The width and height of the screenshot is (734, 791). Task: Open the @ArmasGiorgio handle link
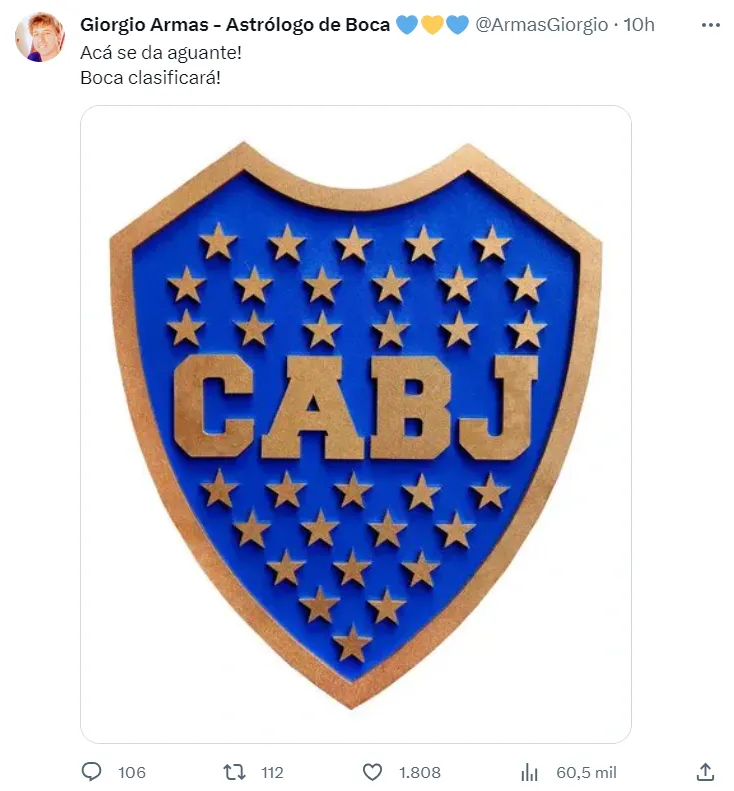coord(542,25)
